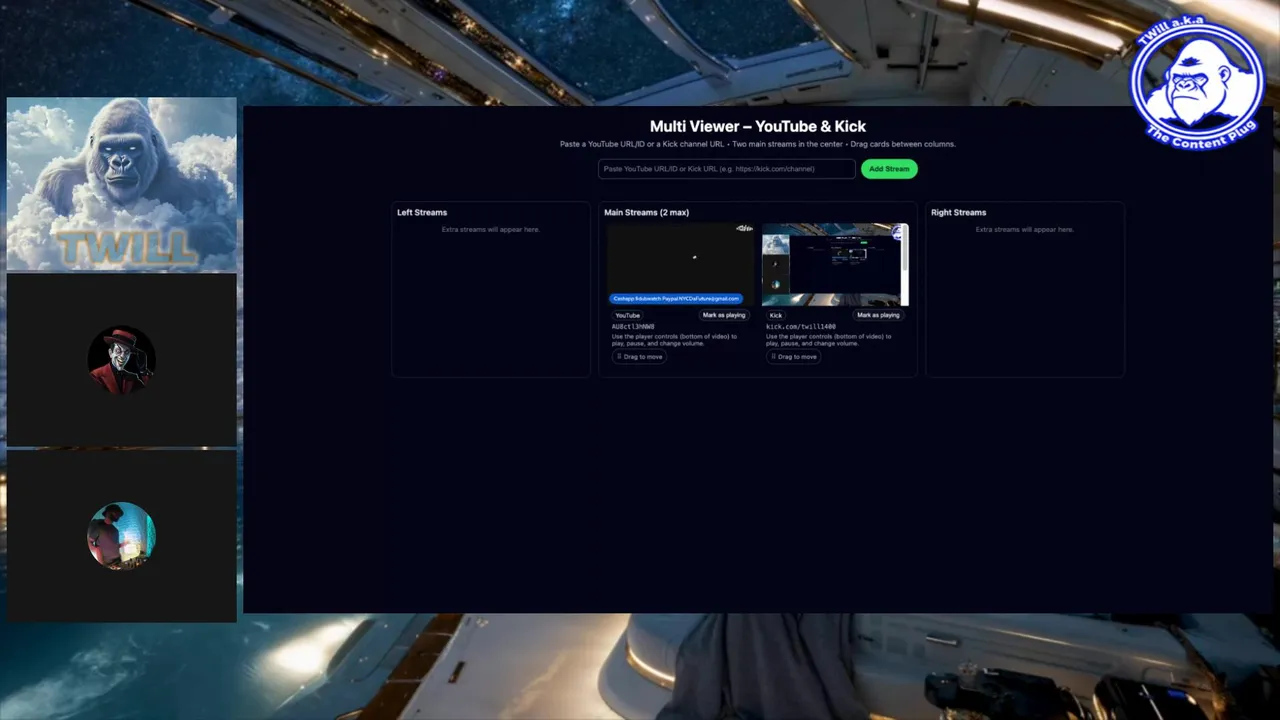Click Drag to move on Kick card
Image resolution: width=1280 pixels, height=720 pixels.
[794, 357]
